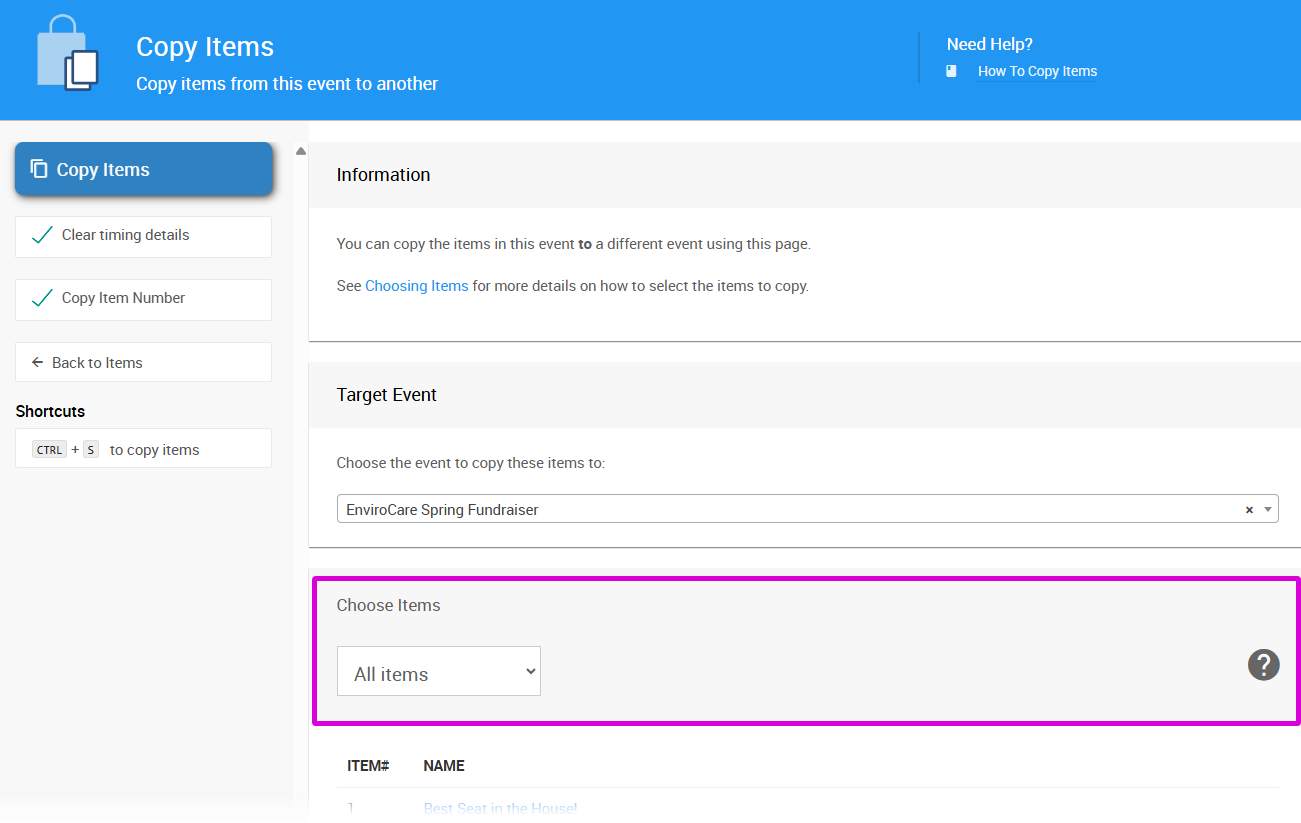
Task: Click the NAME column header
Action: (444, 766)
